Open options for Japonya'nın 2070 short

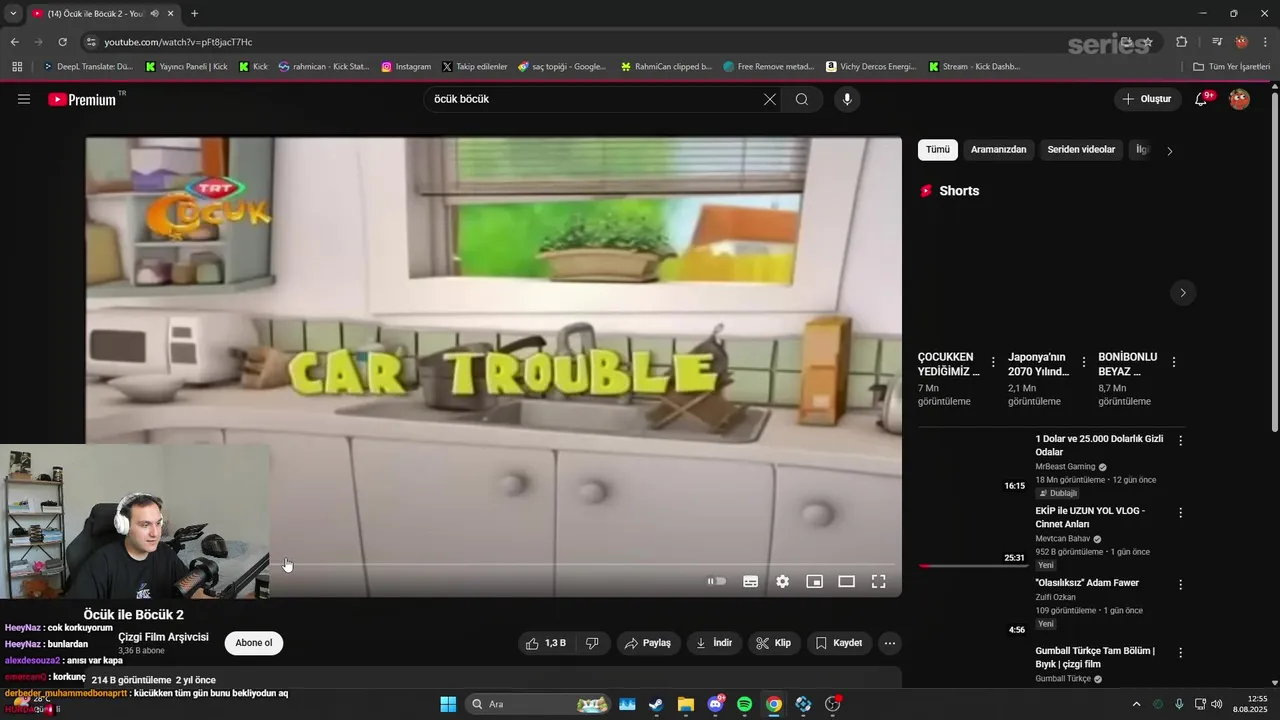[1083, 362]
